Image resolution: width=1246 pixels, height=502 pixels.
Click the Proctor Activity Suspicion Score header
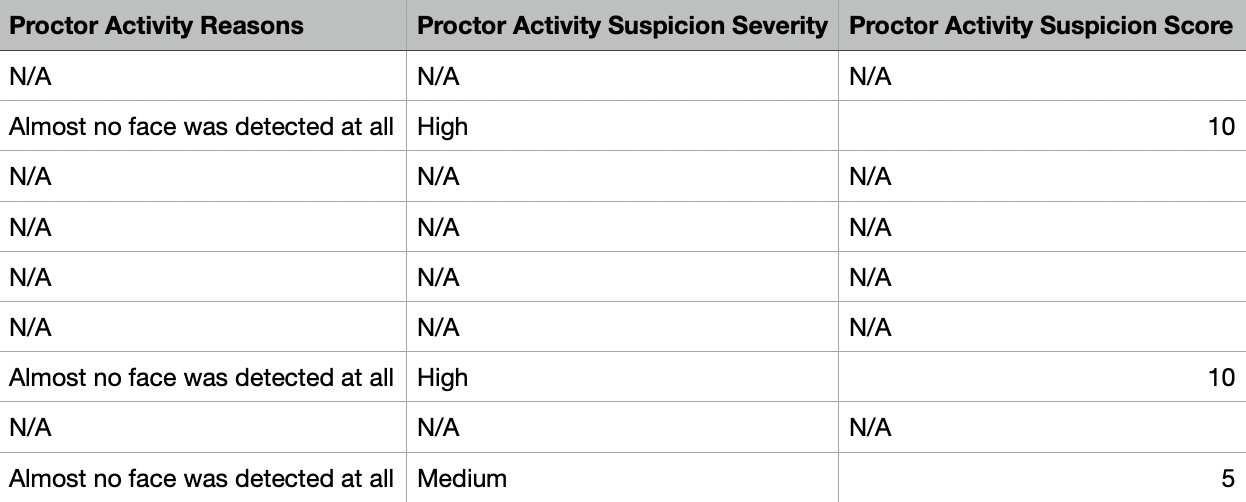(x=1040, y=26)
